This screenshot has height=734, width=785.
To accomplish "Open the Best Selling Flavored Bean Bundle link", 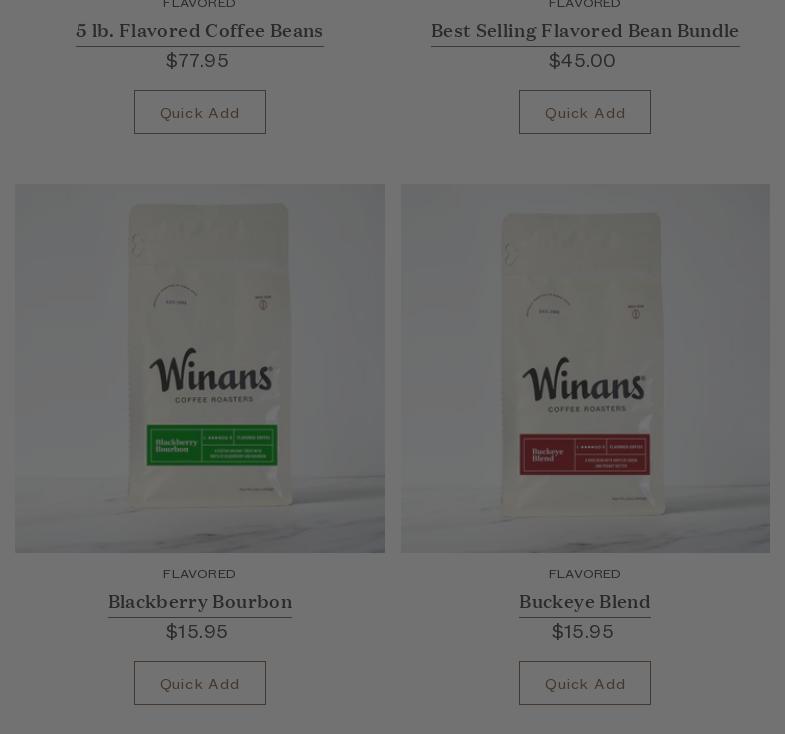I will (x=585, y=31).
